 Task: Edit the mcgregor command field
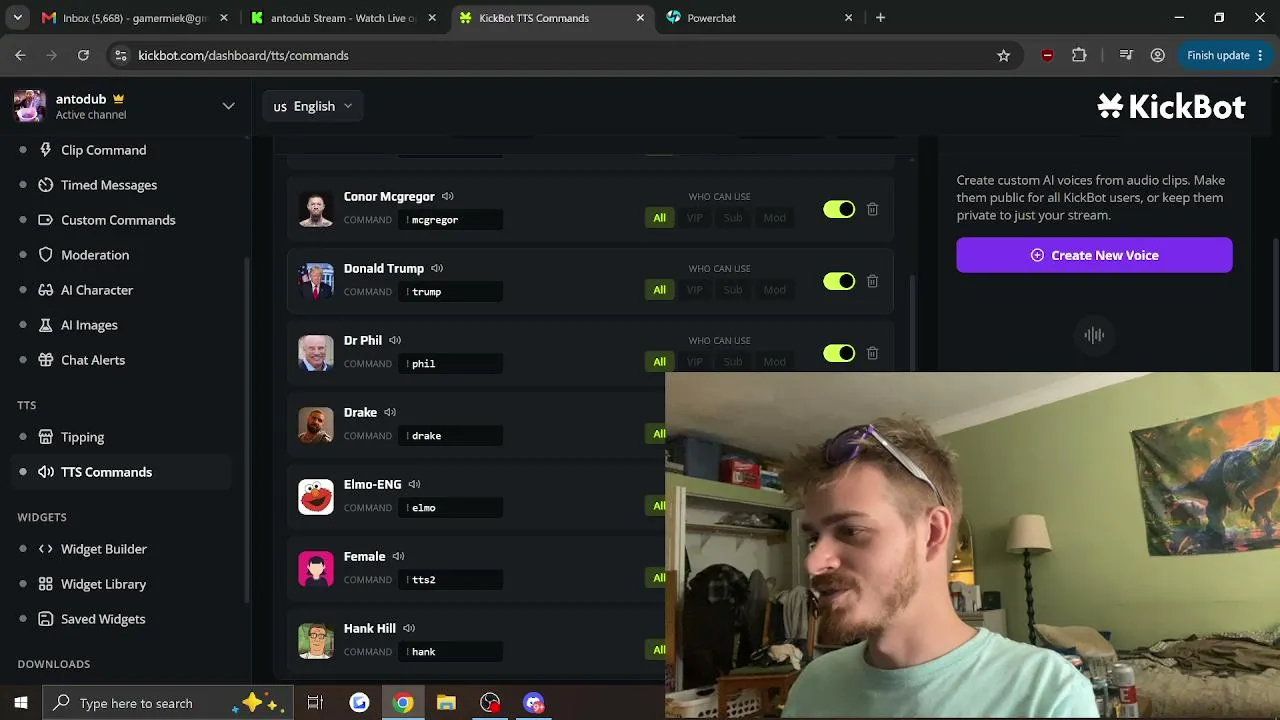click(452, 220)
